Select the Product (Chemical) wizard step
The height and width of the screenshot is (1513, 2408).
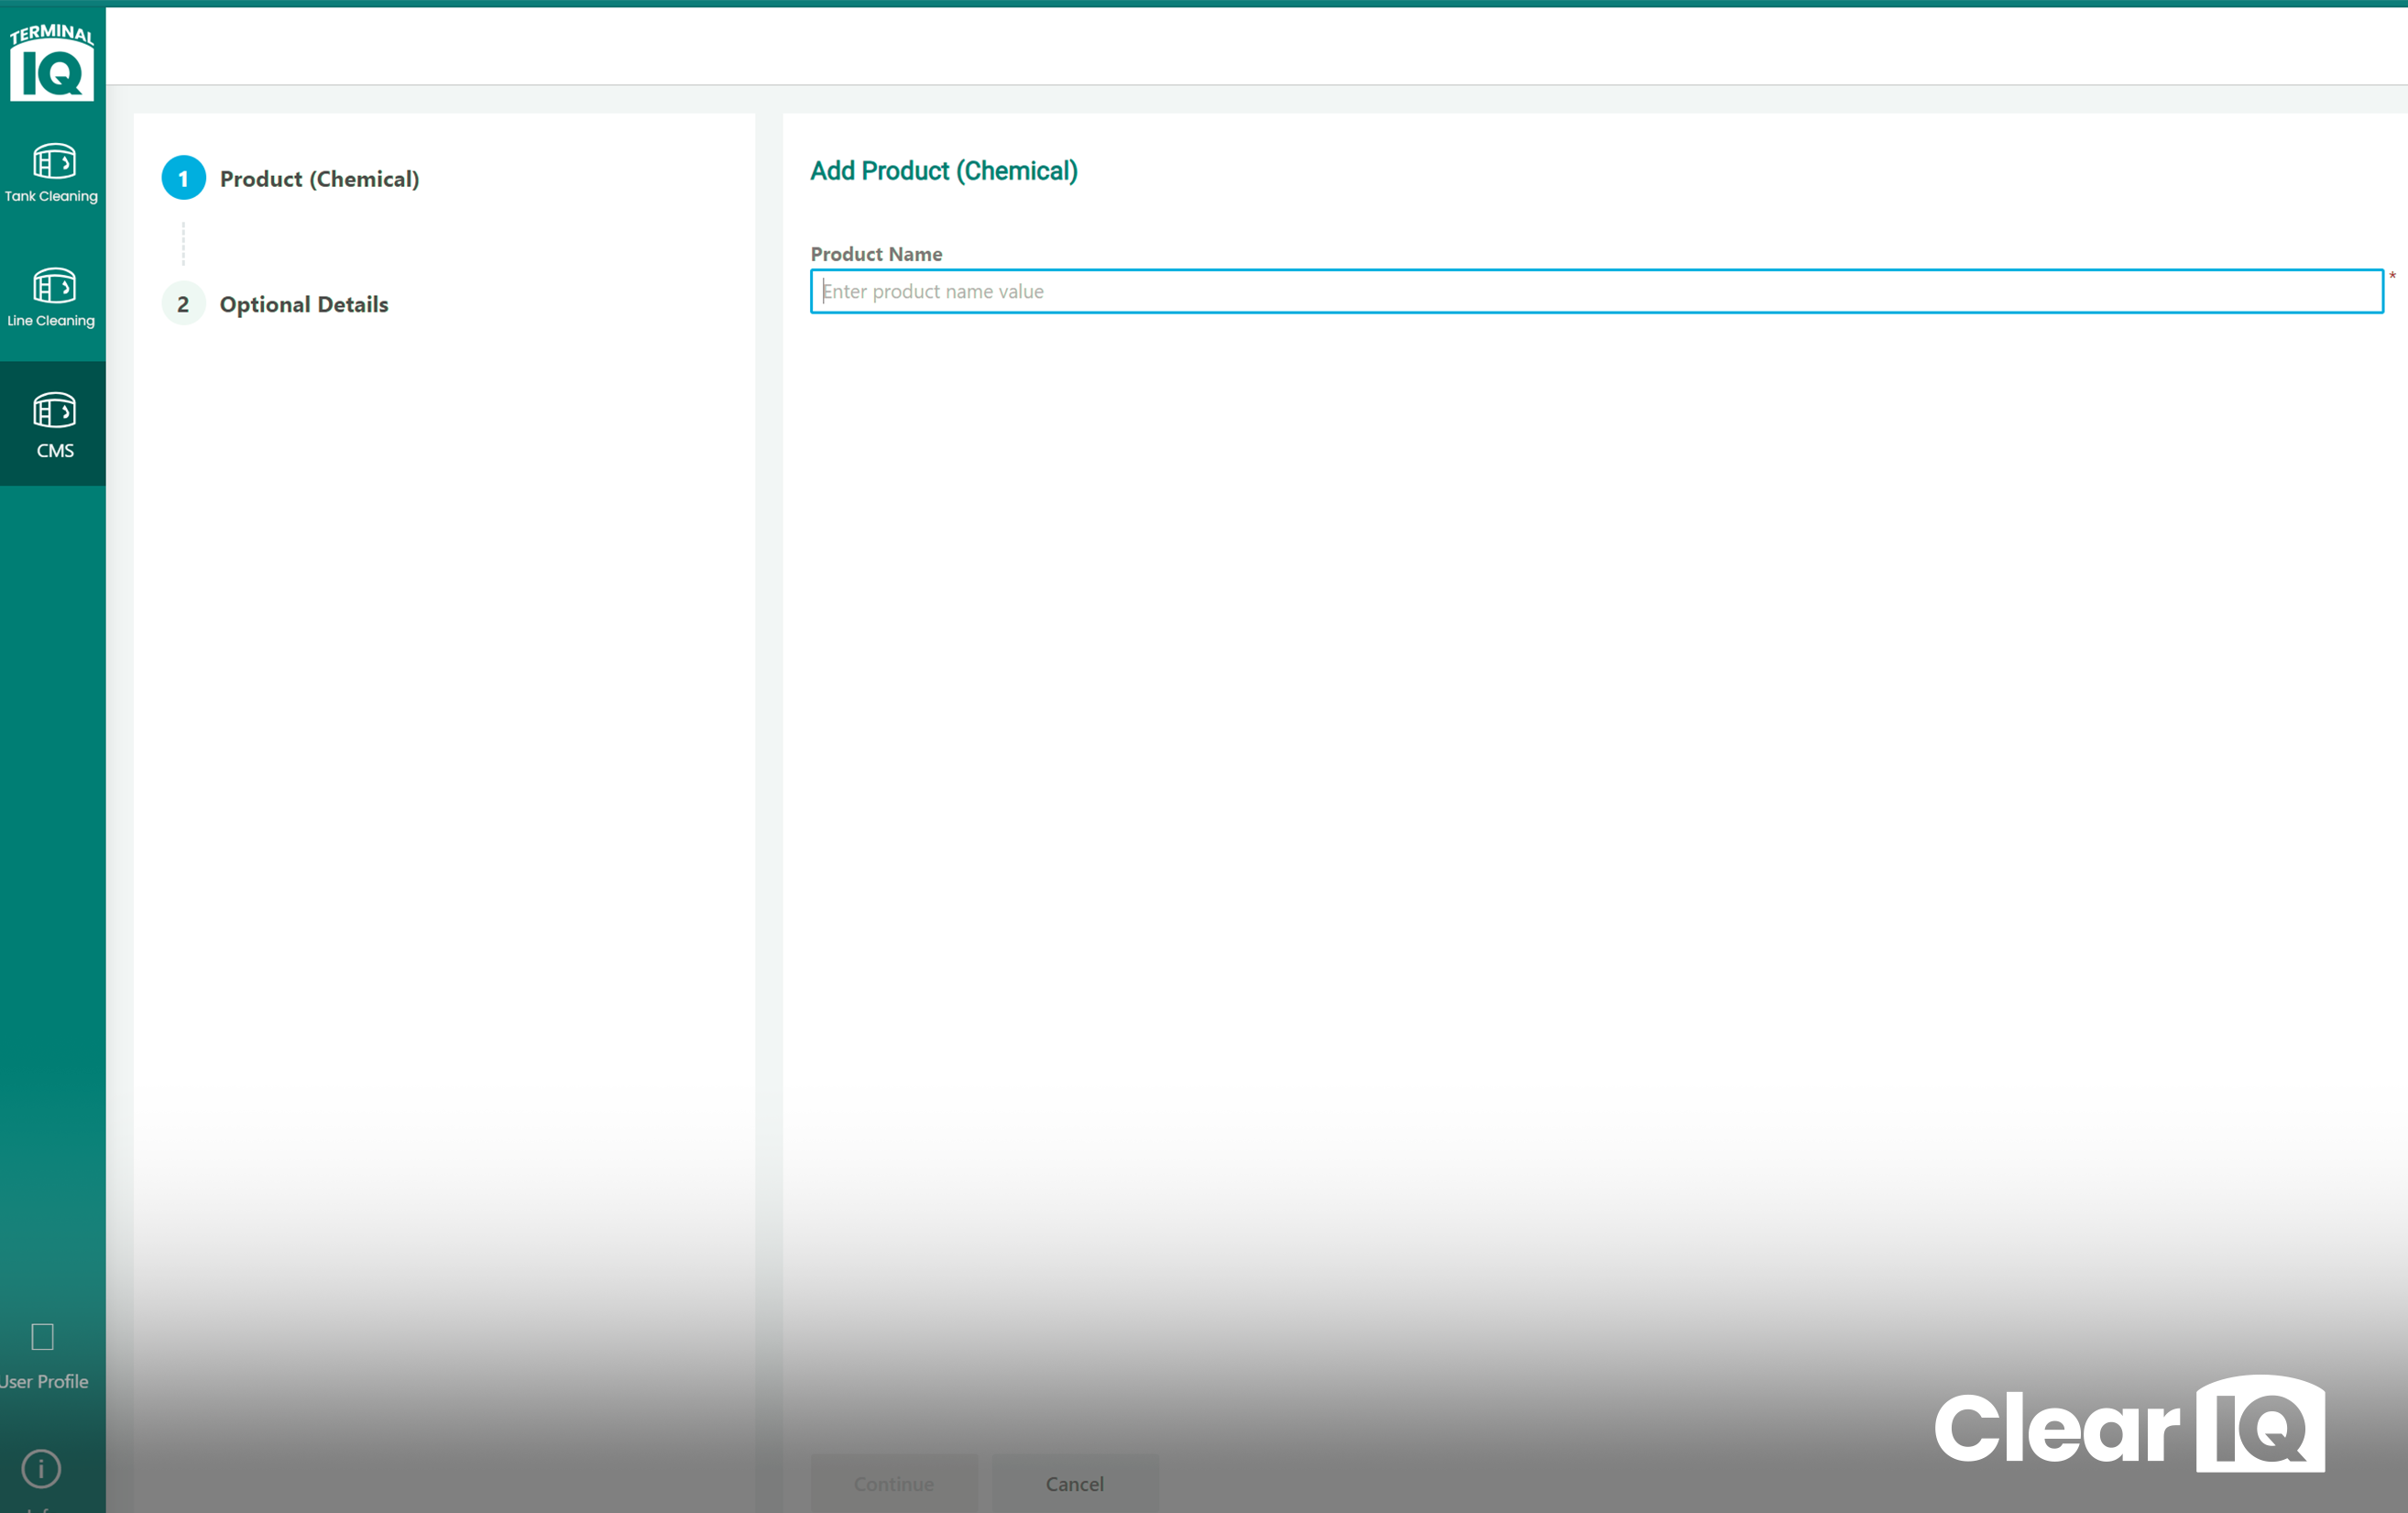pos(320,179)
